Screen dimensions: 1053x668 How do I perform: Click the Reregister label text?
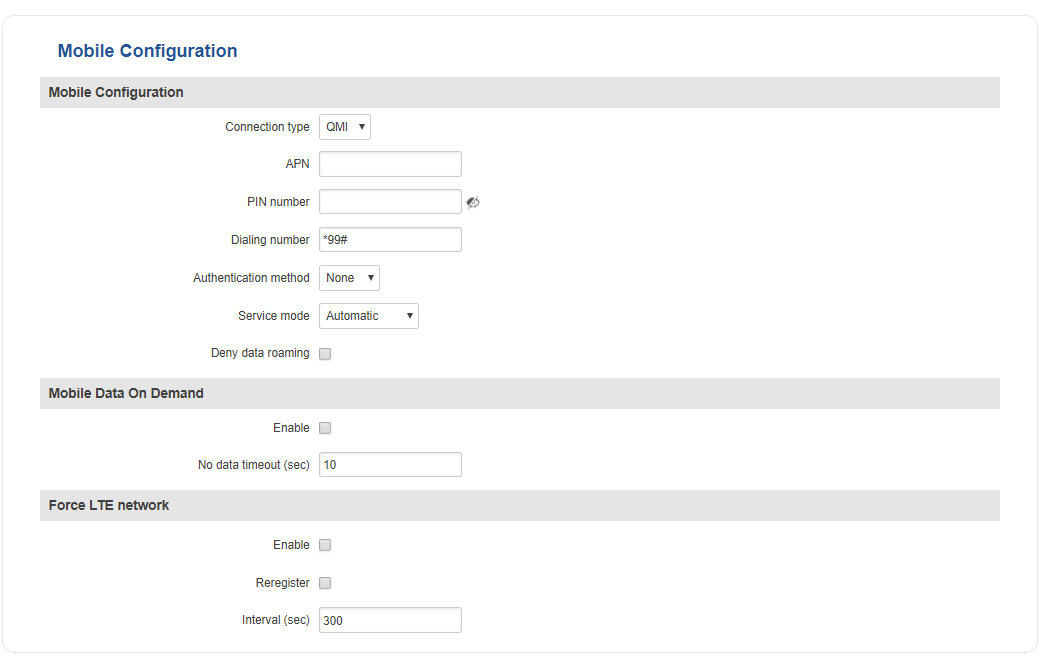click(x=282, y=583)
